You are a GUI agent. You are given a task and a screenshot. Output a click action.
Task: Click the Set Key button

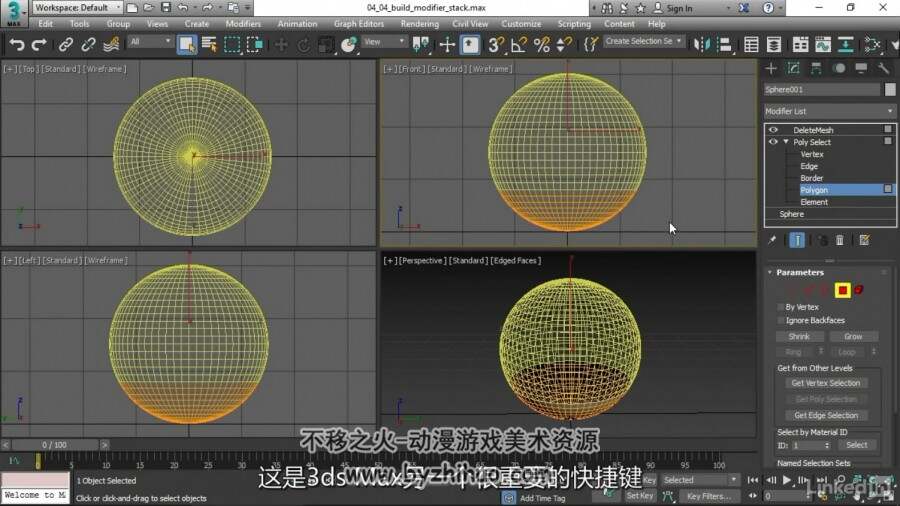tap(639, 496)
